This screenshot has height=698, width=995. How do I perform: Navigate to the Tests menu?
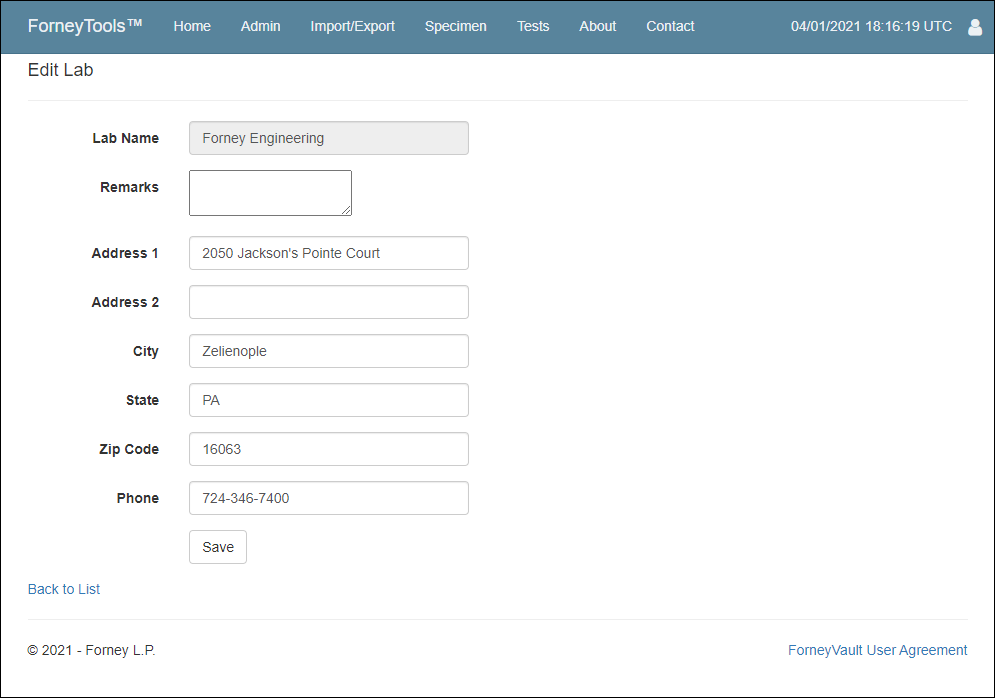533,26
